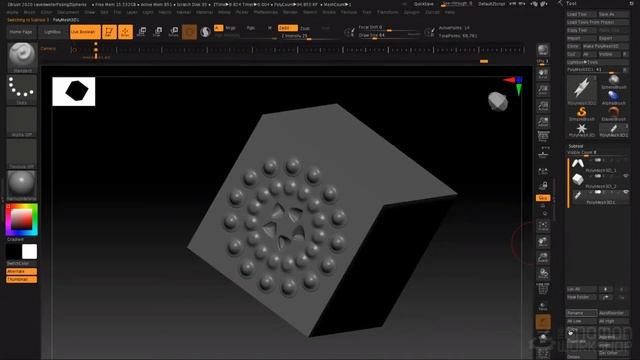Toggle Mrgb paint mode
This screenshot has height=360, width=640.
[x=231, y=28]
